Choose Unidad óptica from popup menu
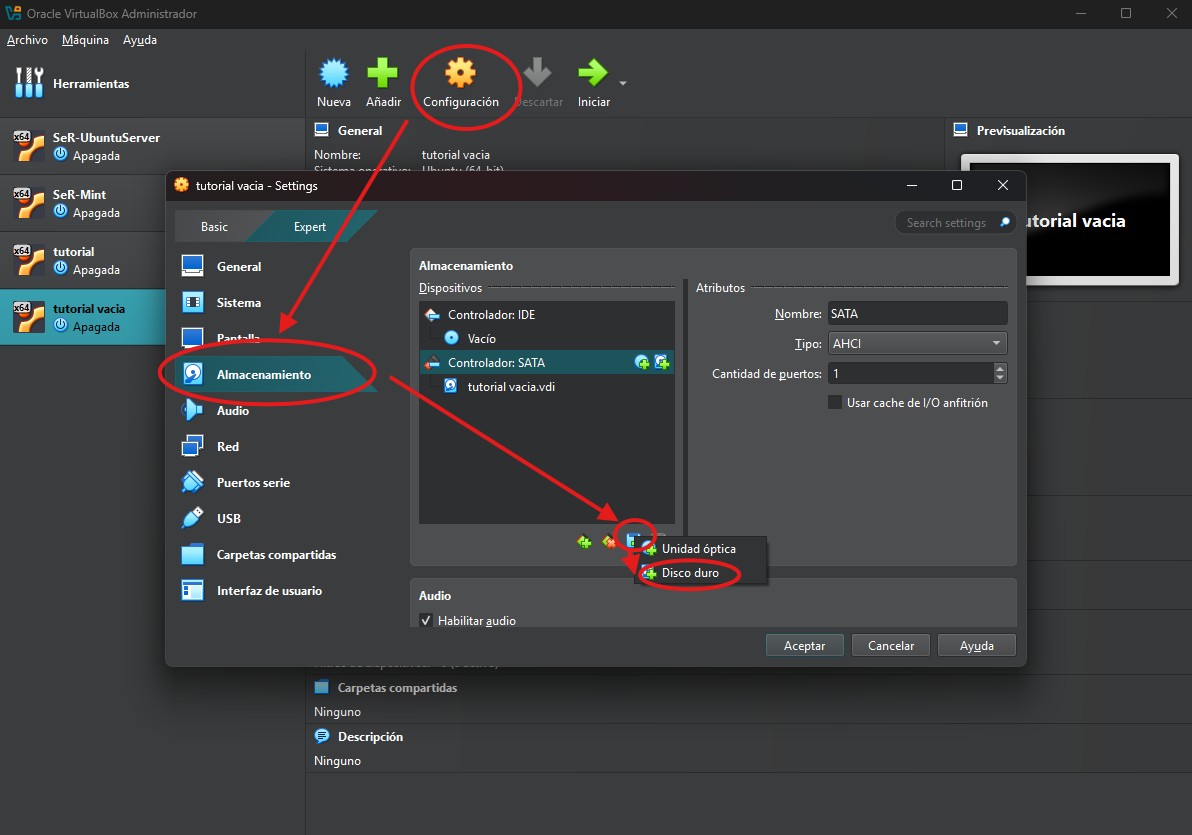The image size is (1192, 835). tap(700, 549)
